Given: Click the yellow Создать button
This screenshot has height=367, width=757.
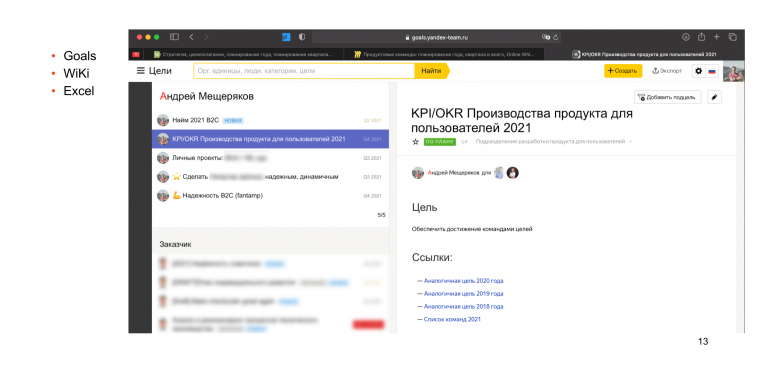Looking at the screenshot, I should tap(623, 71).
